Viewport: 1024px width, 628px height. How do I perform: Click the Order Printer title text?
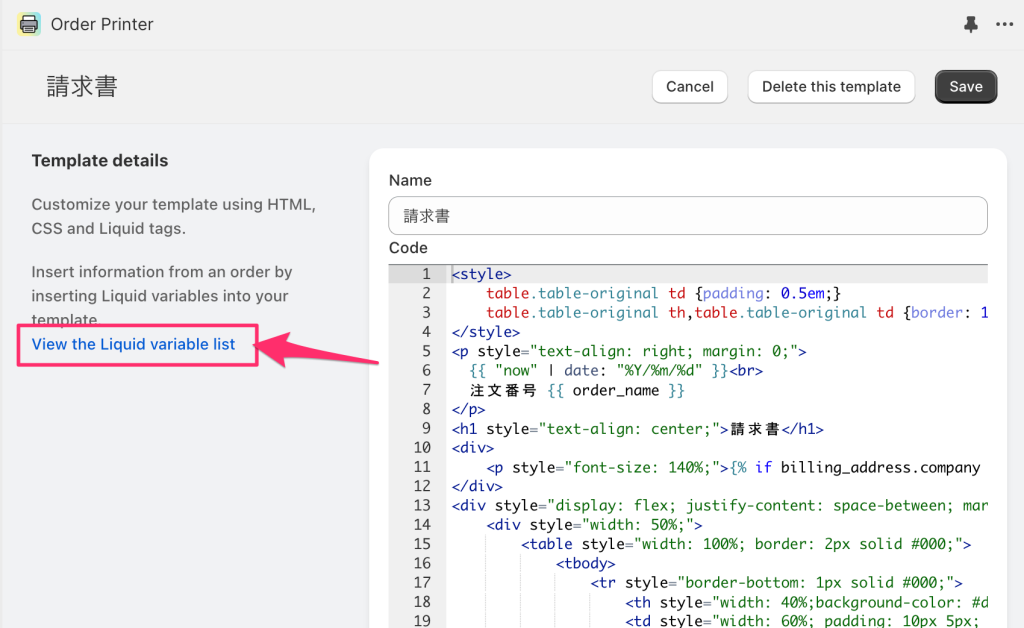[102, 24]
